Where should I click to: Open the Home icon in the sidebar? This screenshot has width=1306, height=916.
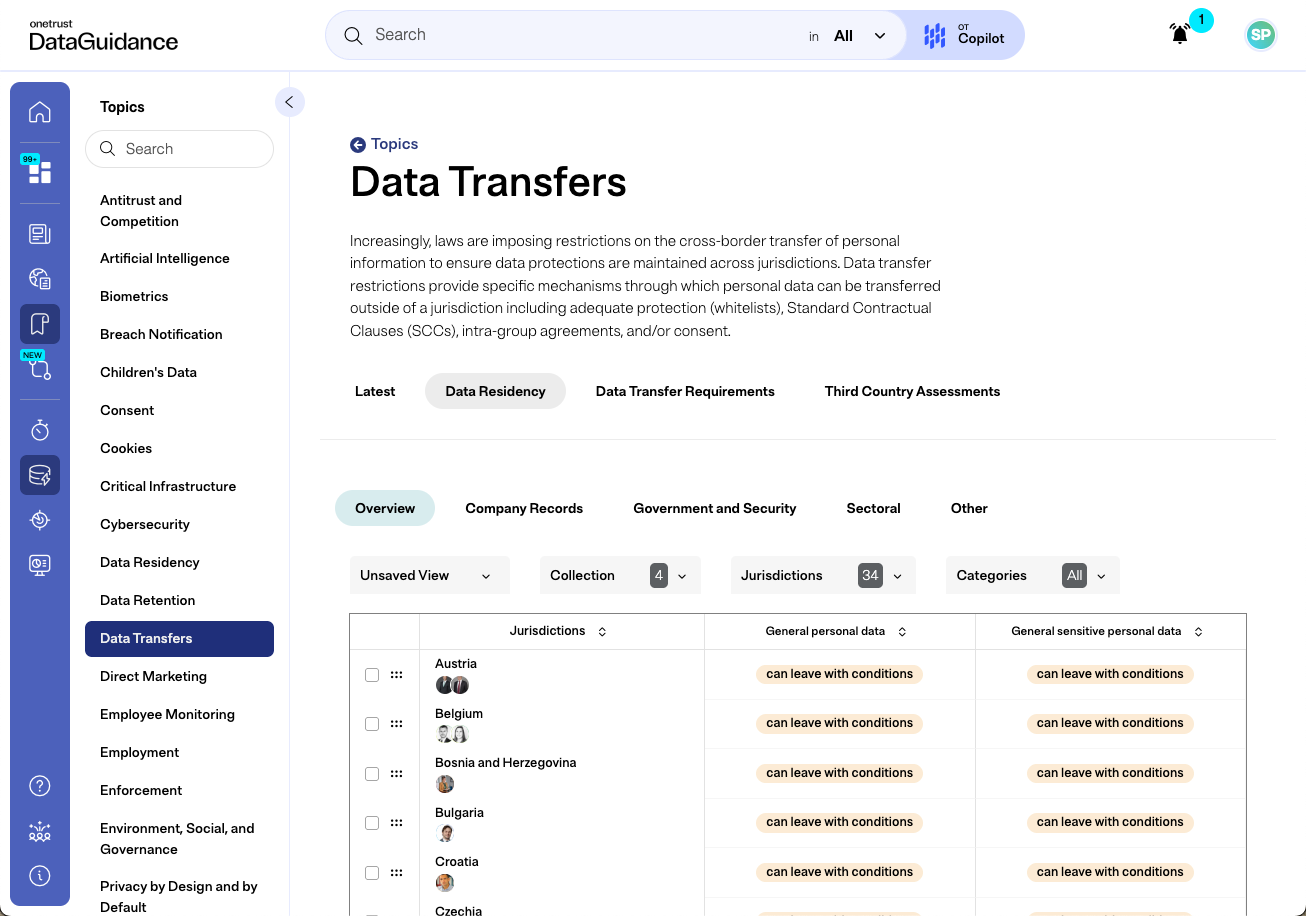pyautogui.click(x=39, y=112)
